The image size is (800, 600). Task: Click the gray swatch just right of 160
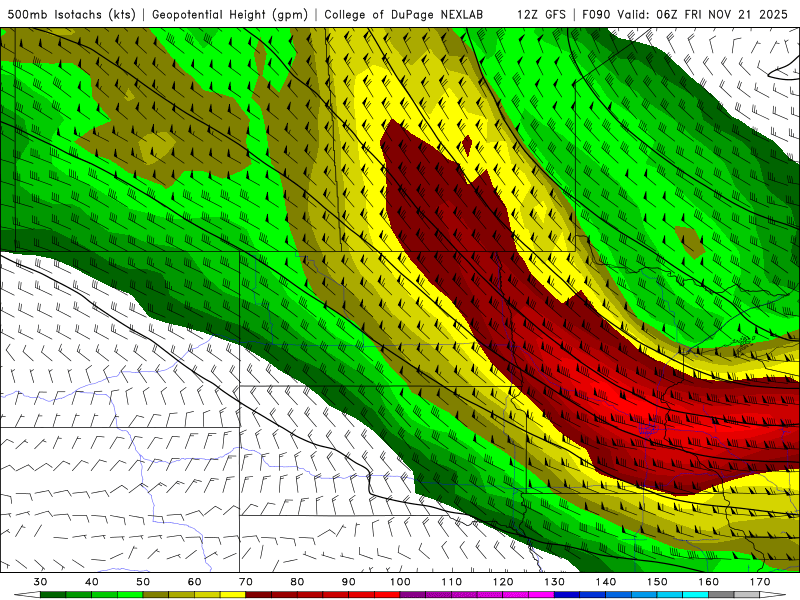point(721,595)
